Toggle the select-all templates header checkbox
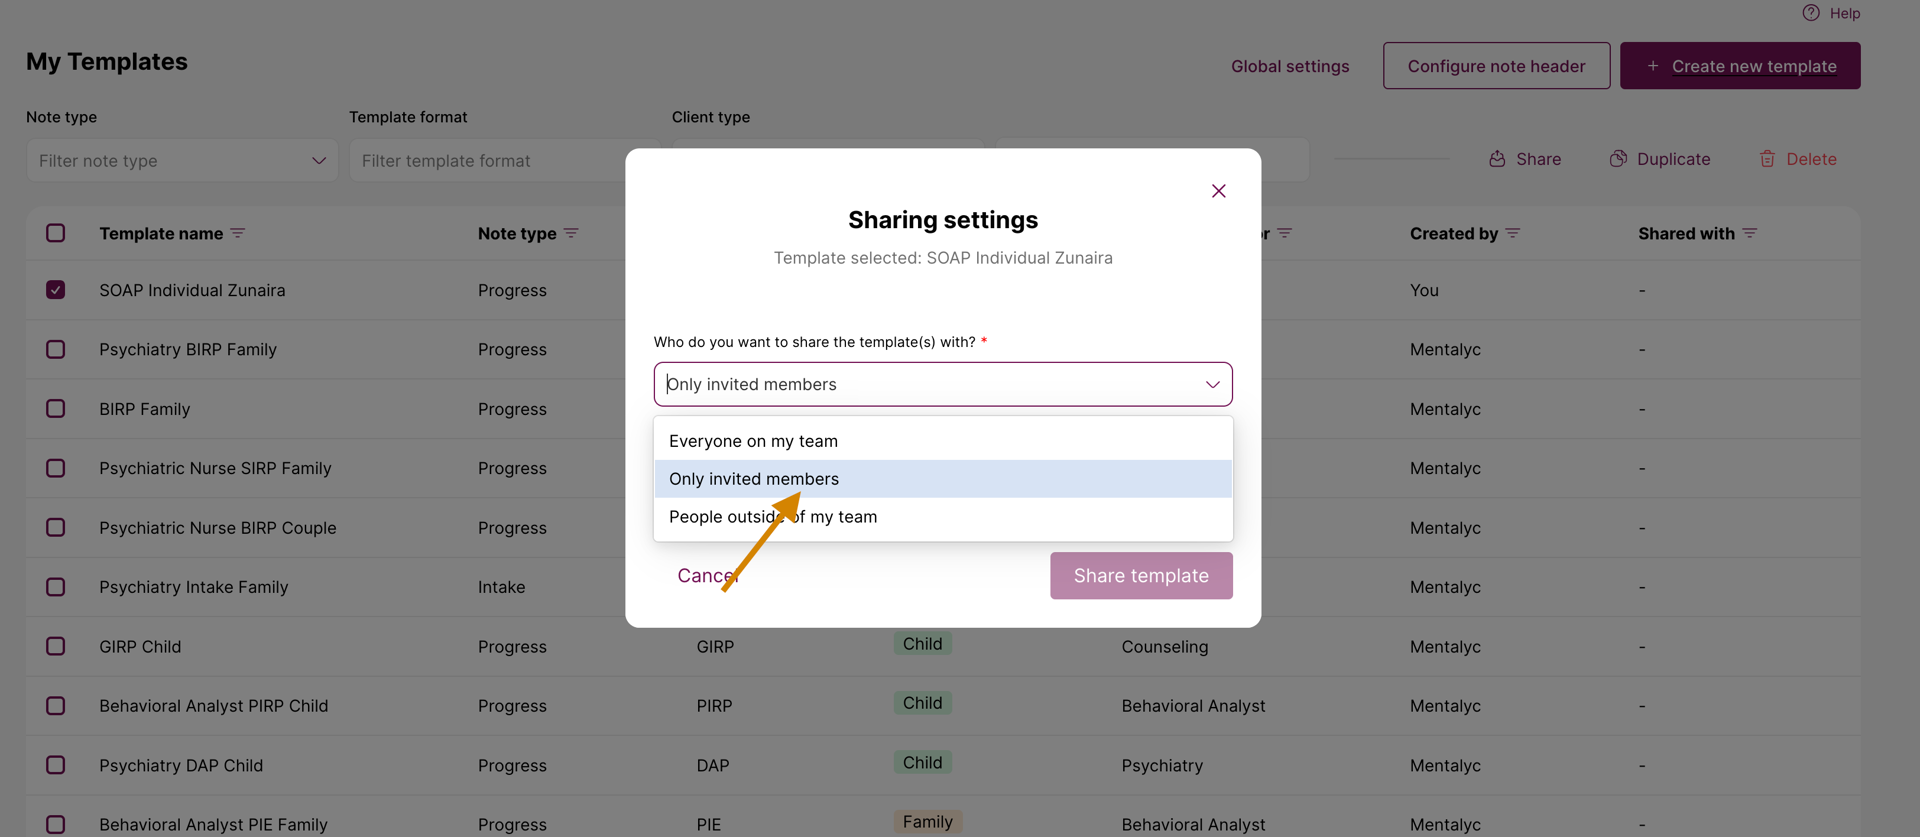The image size is (1920, 837). (56, 233)
